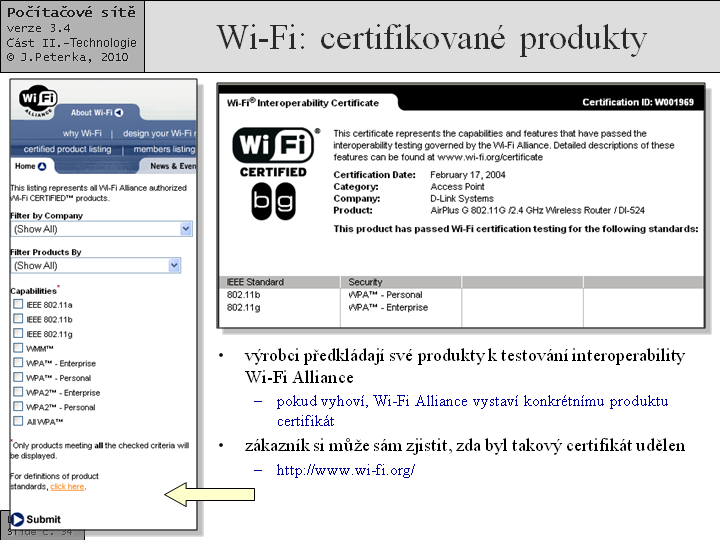Click the Submit arrow icon

point(17,519)
